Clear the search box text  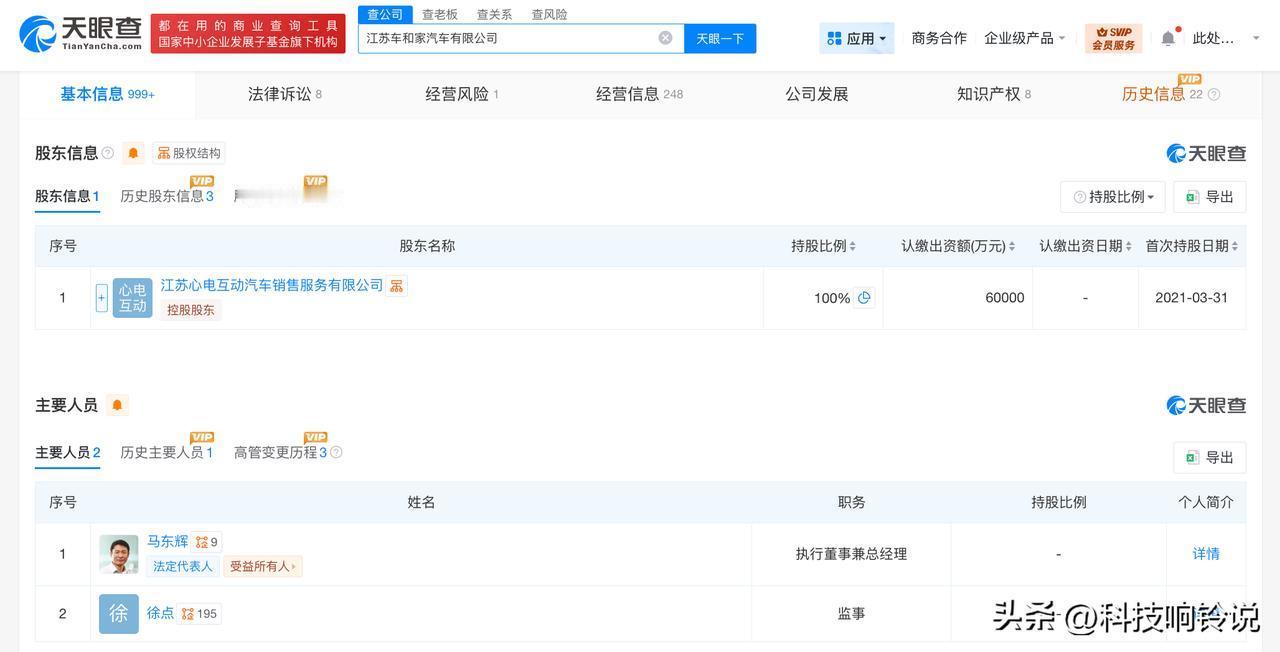pos(665,38)
